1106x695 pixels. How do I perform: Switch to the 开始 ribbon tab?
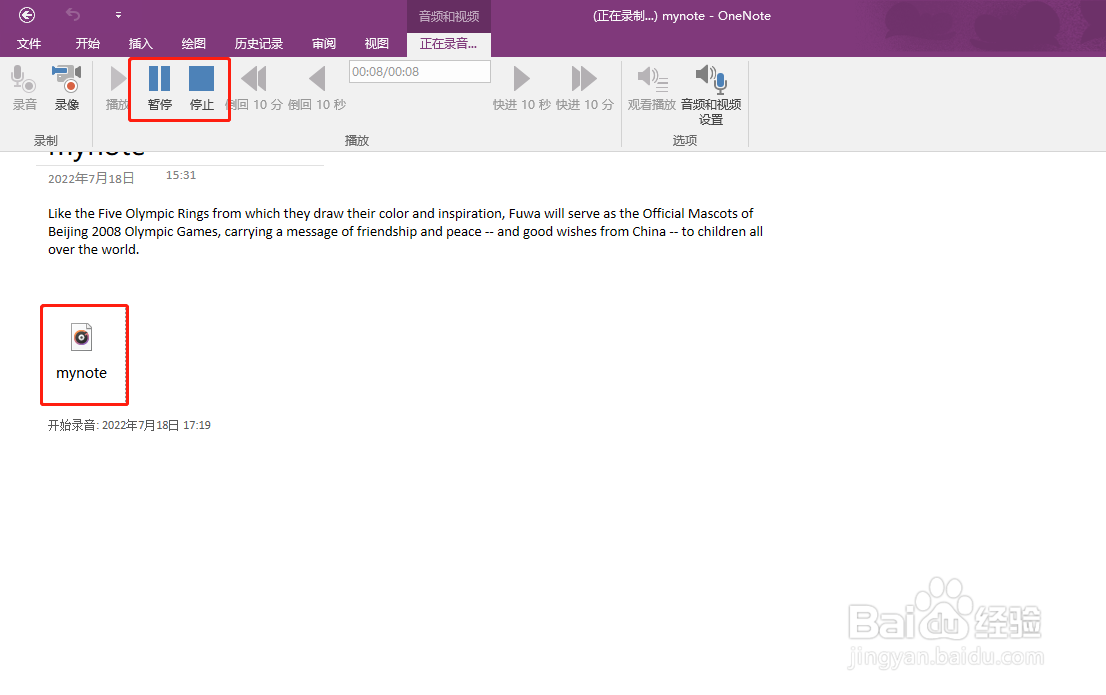tap(87, 44)
